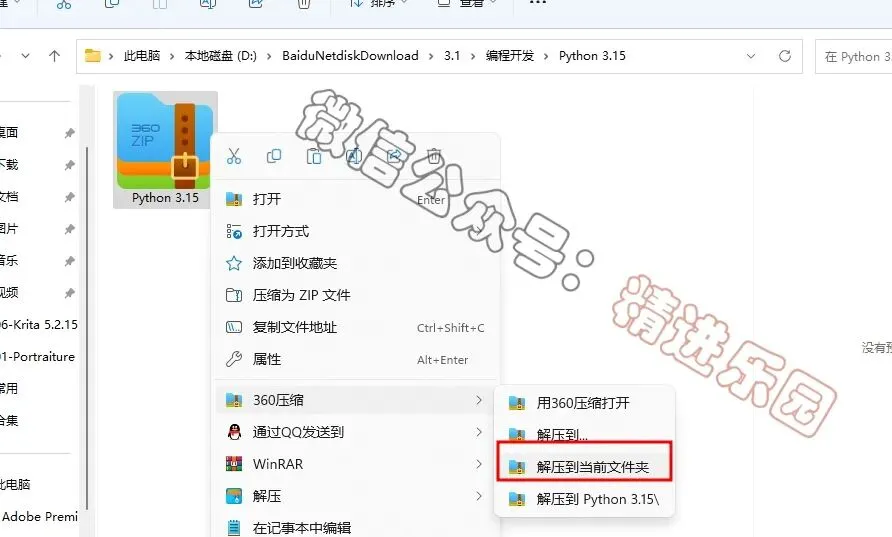Viewport: 892px width, 537px height.
Task: Choose 打开方式 menu entry
Action: [356, 231]
